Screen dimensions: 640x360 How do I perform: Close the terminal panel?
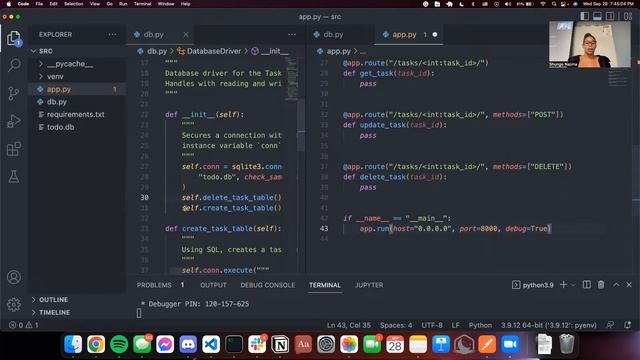pyautogui.click(x=629, y=285)
